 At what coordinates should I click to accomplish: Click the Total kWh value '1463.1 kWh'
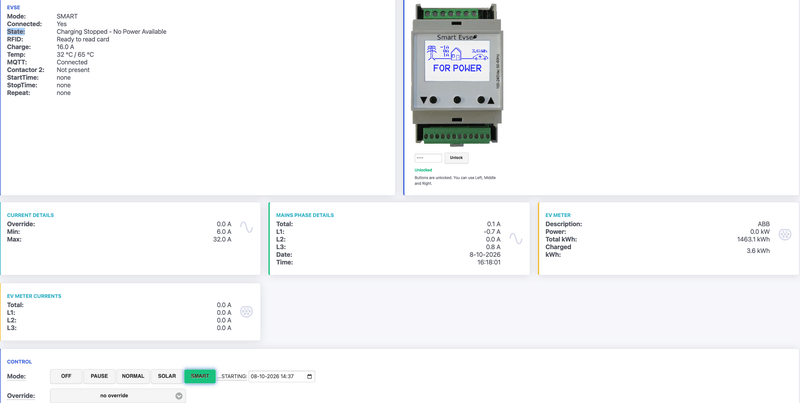coord(754,239)
